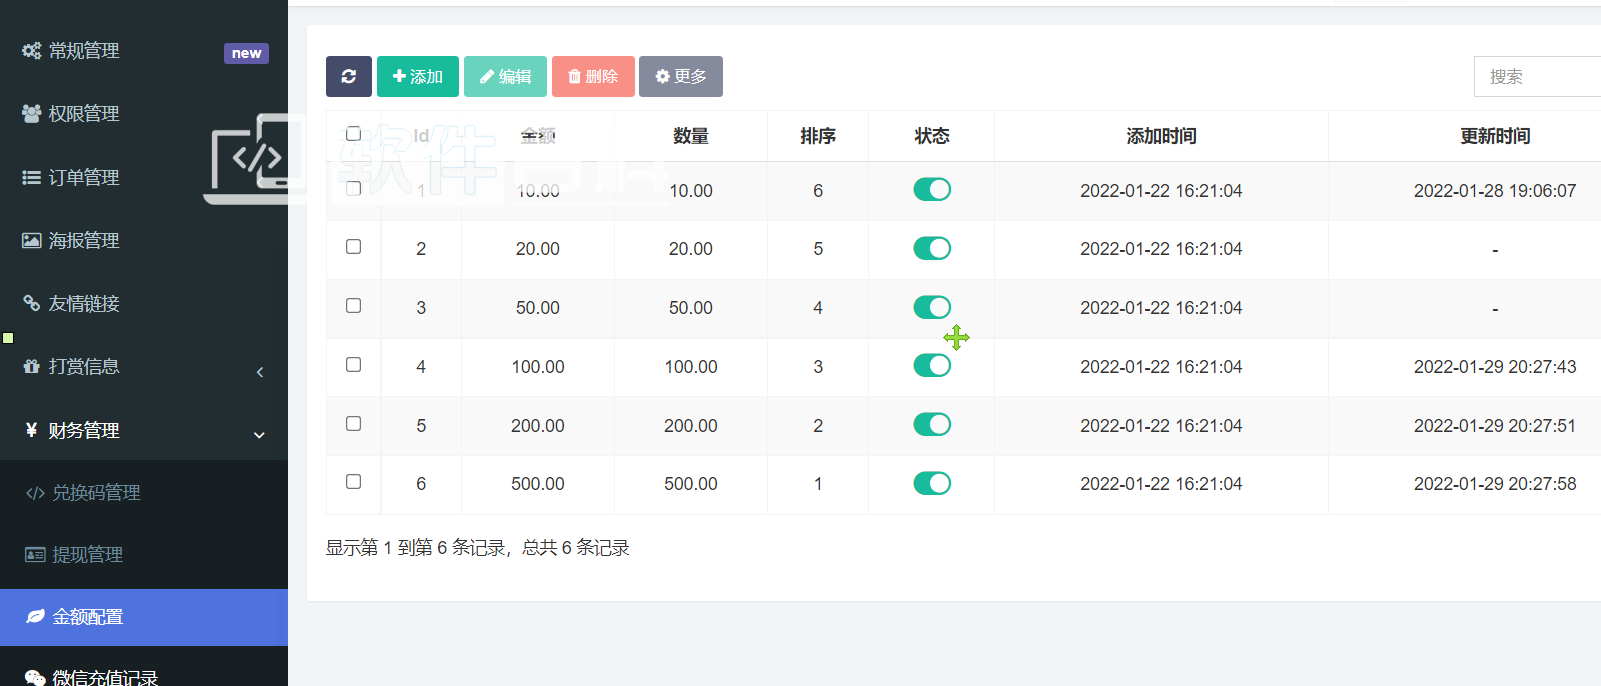Viewport: 1601px width, 686px height.
Task: Click the leaf icon beside 金额配置
Action: 35,617
